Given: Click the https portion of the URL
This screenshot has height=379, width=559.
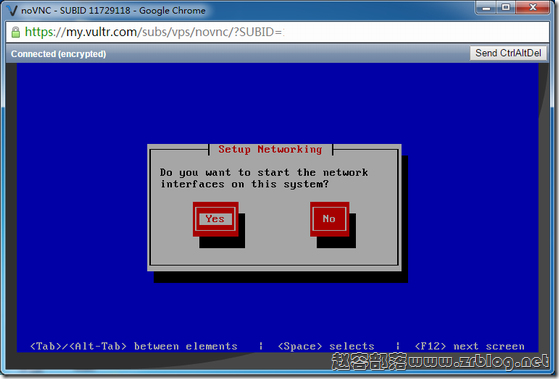Looking at the screenshot, I should pyautogui.click(x=39, y=32).
